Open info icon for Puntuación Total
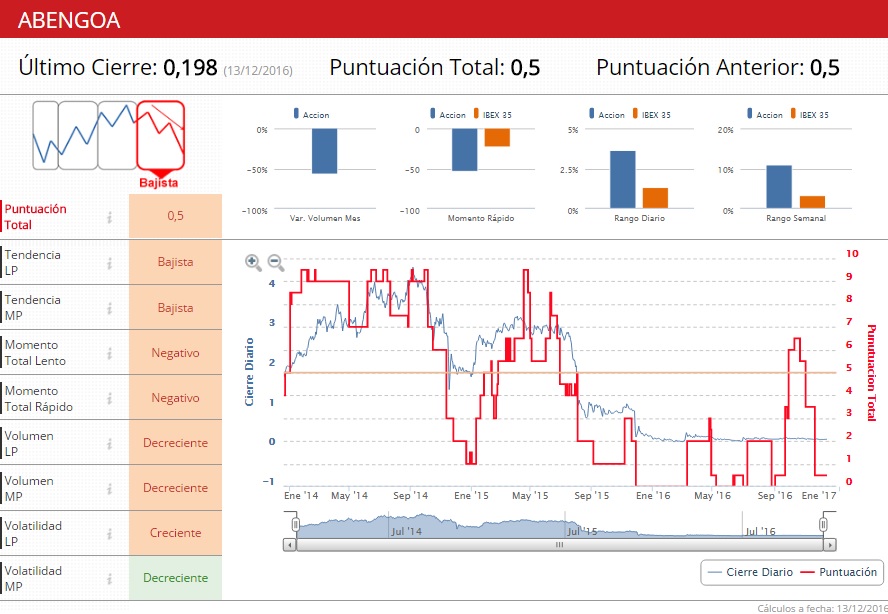 (109, 217)
